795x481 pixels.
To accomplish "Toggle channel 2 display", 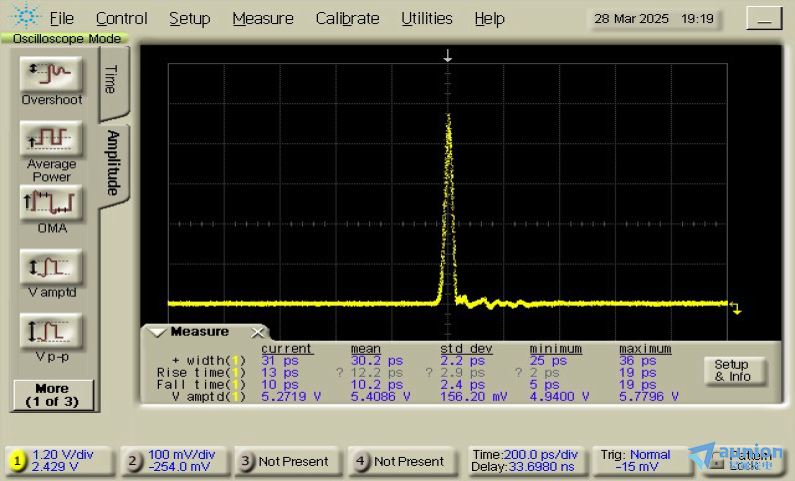I will pos(133,461).
